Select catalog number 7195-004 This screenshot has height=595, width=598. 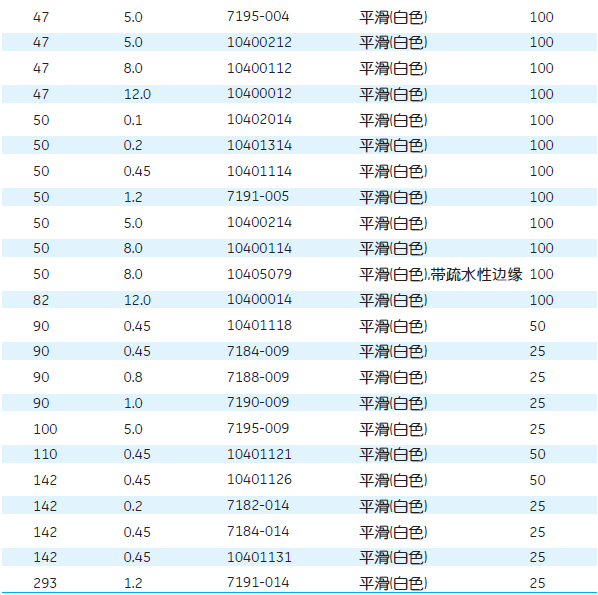click(258, 16)
